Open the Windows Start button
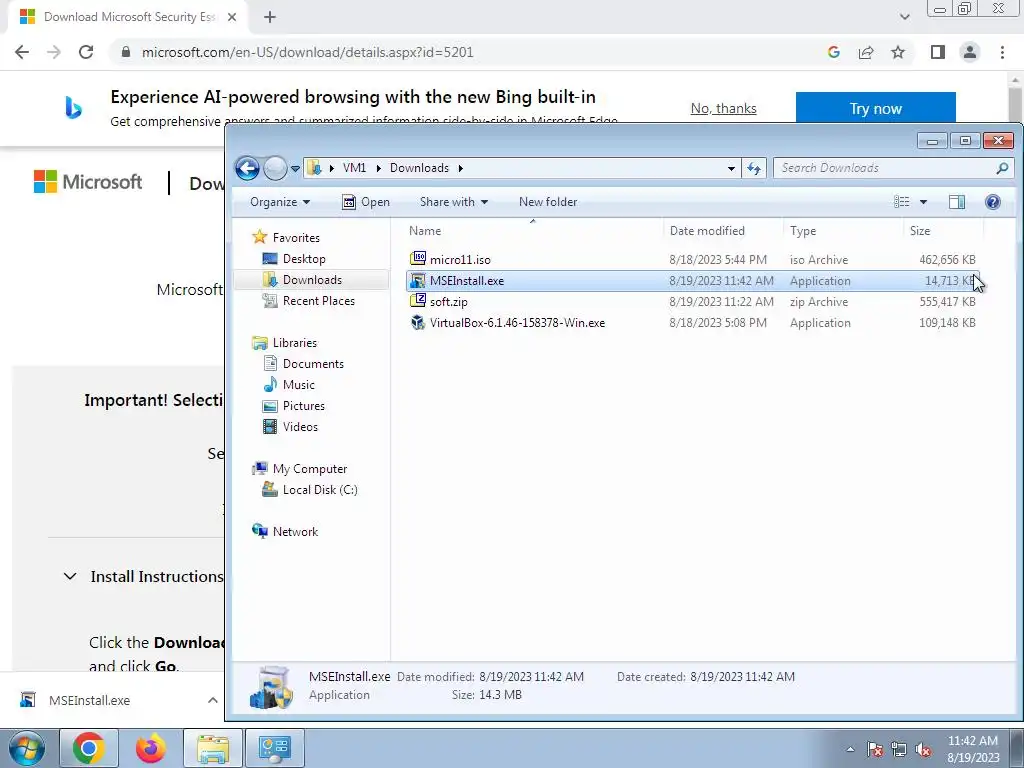This screenshot has width=1024, height=768. [27, 748]
